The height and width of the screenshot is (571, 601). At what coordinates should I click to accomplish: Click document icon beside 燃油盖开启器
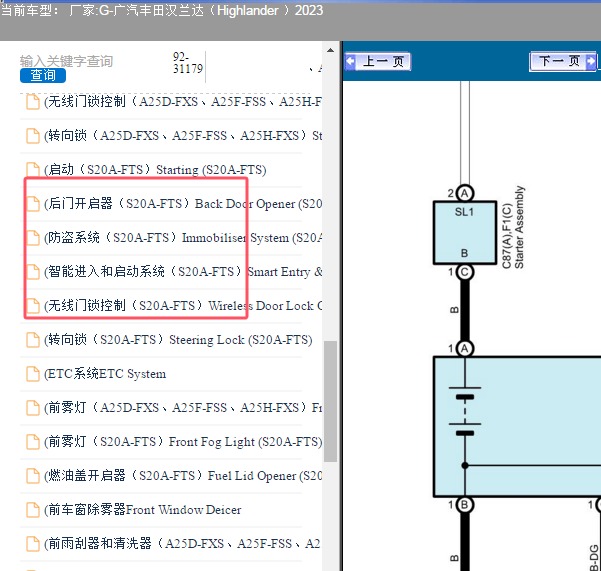click(33, 476)
